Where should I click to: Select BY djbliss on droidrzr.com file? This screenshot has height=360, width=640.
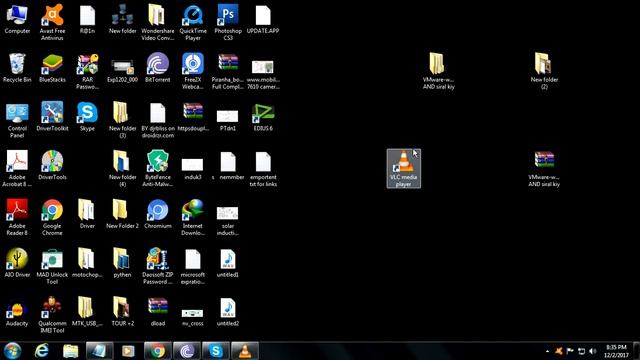pos(158,120)
